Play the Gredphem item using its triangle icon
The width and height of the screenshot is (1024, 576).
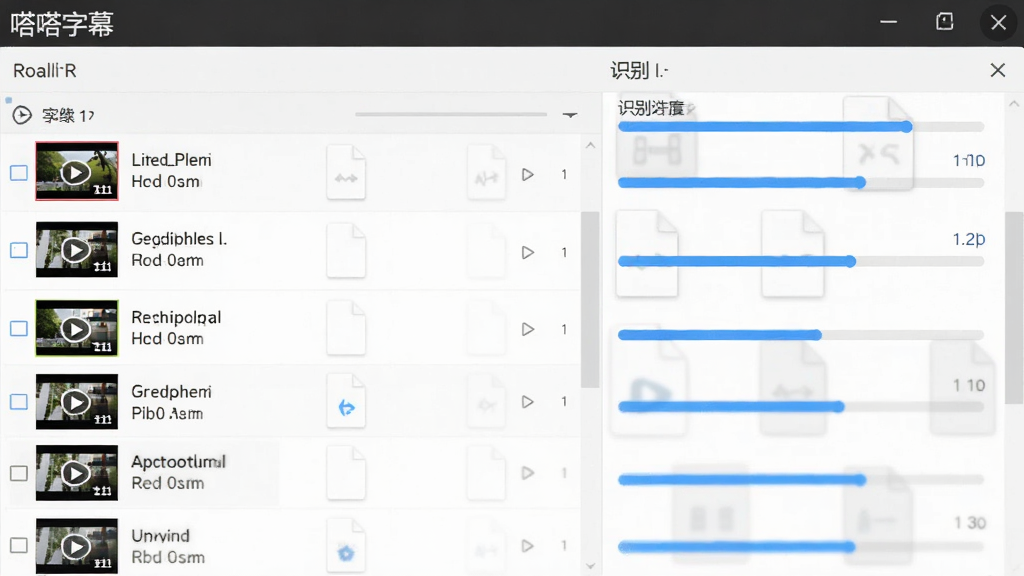(528, 402)
